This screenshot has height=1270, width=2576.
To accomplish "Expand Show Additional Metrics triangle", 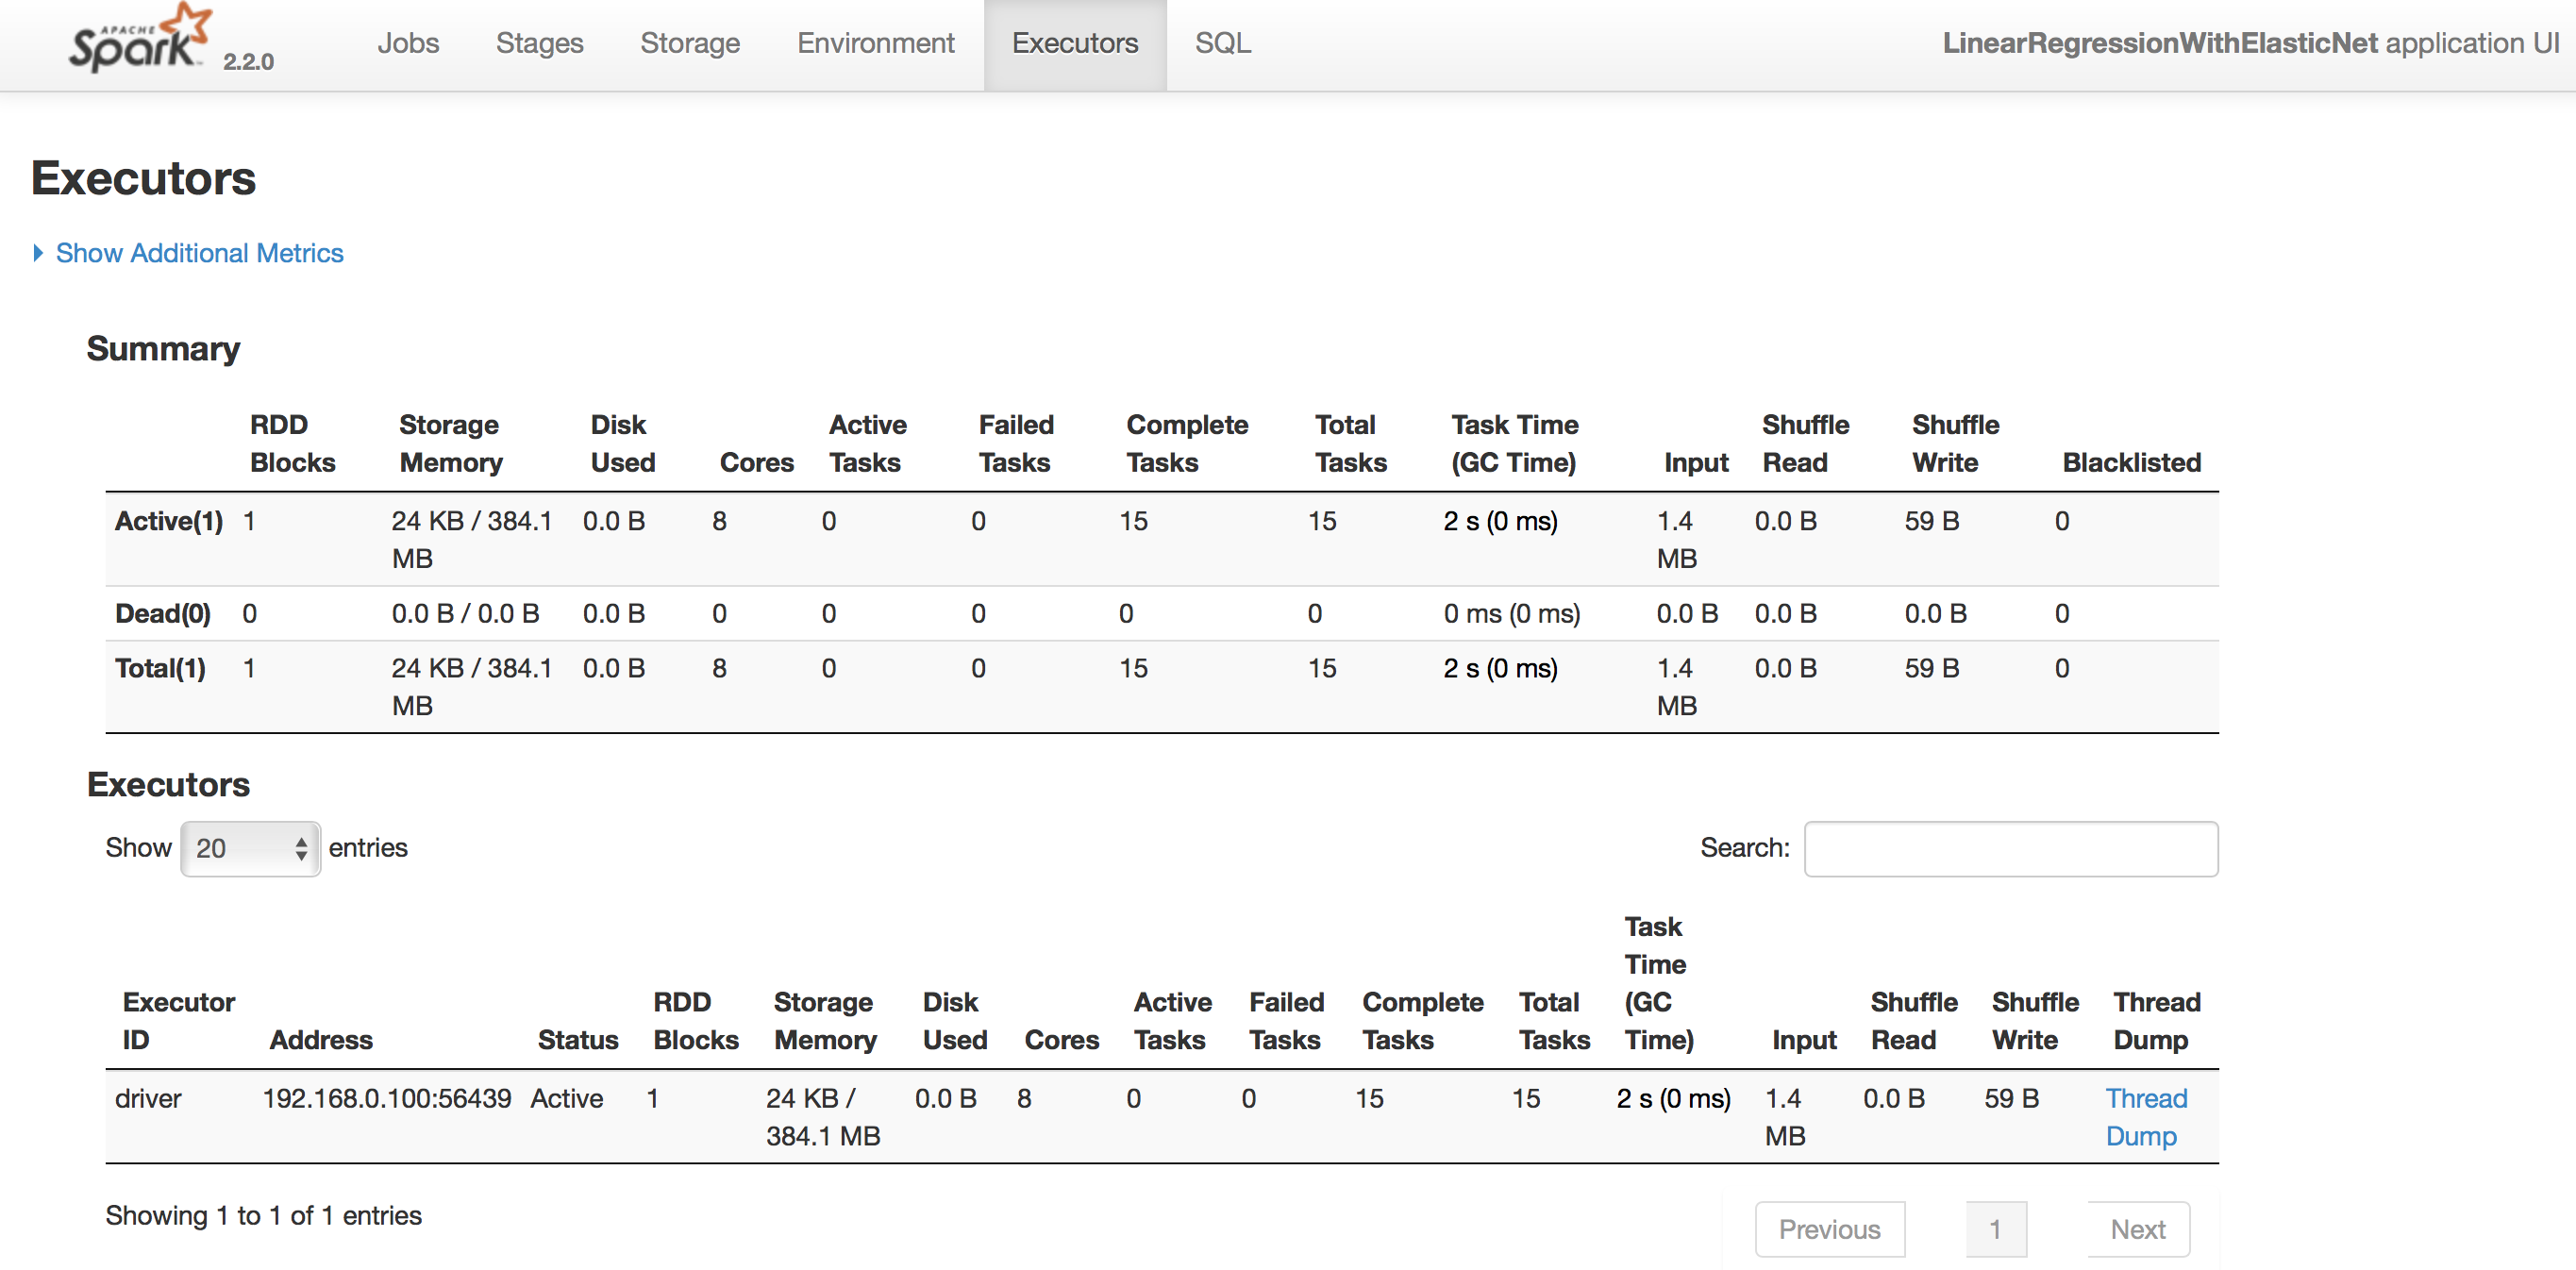I will [x=38, y=253].
